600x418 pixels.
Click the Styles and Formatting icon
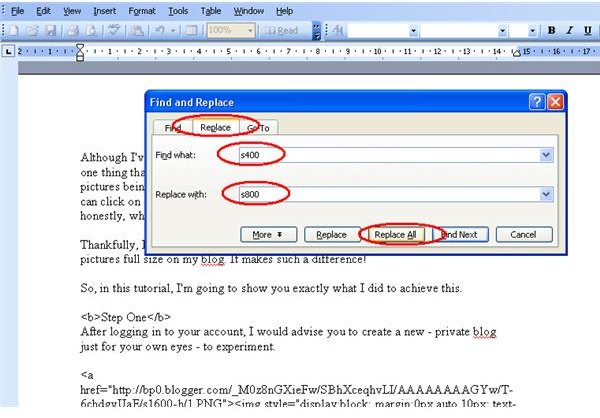click(x=338, y=30)
